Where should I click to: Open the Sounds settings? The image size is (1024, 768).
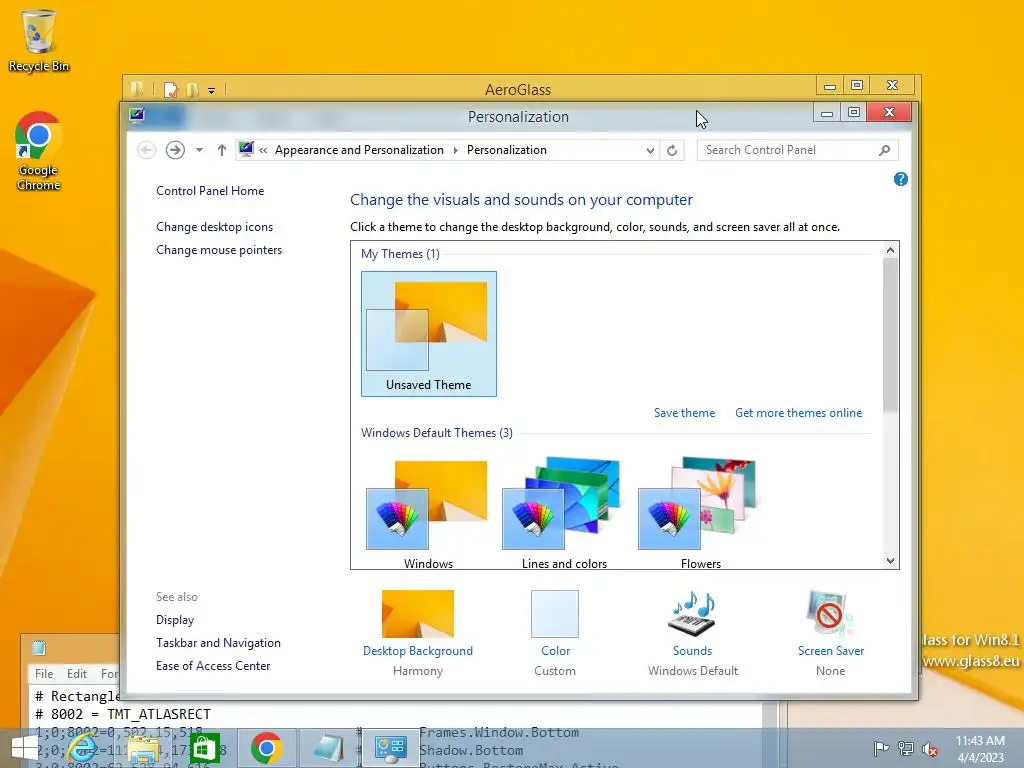[x=692, y=632]
